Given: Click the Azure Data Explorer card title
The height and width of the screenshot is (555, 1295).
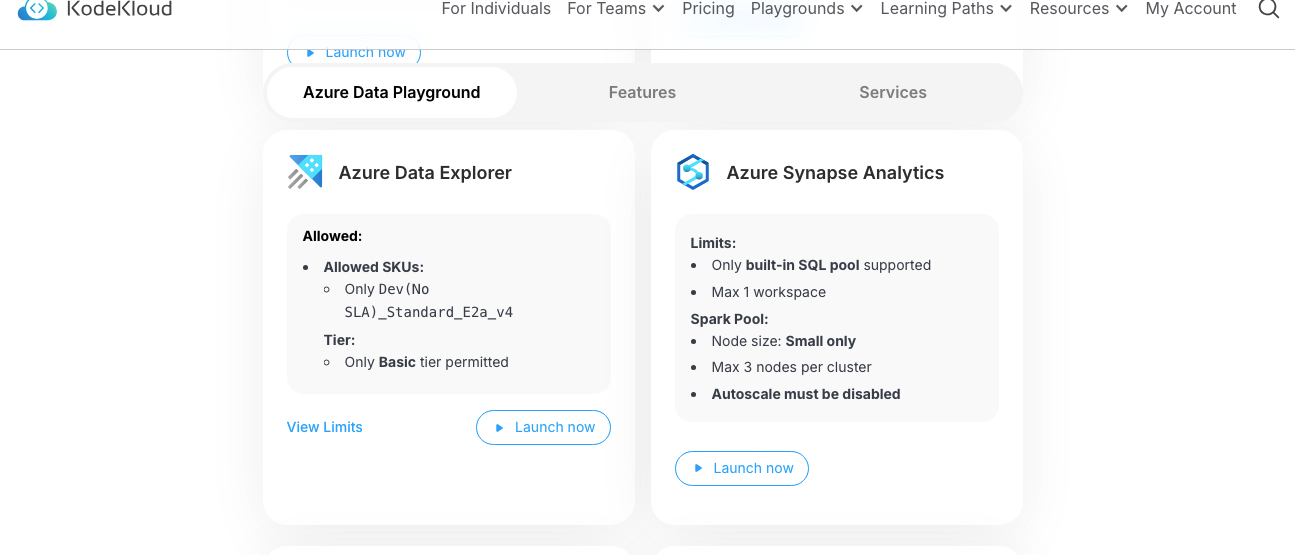Looking at the screenshot, I should coord(425,173).
